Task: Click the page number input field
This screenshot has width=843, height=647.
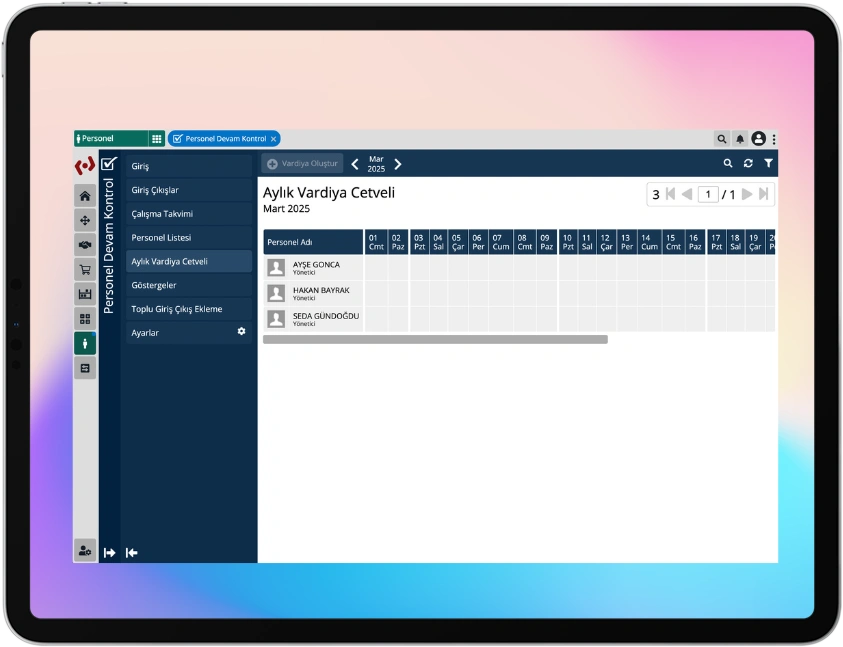Action: [708, 195]
